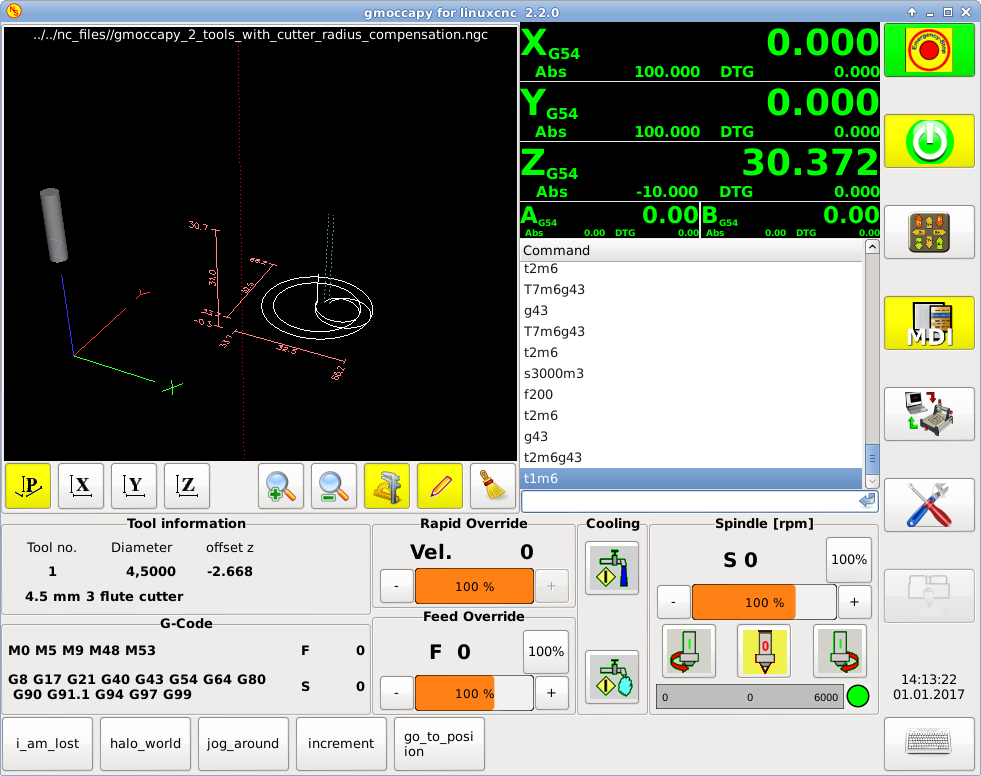Run the i_am_lost macro
This screenshot has width=981, height=776.
pos(48,743)
